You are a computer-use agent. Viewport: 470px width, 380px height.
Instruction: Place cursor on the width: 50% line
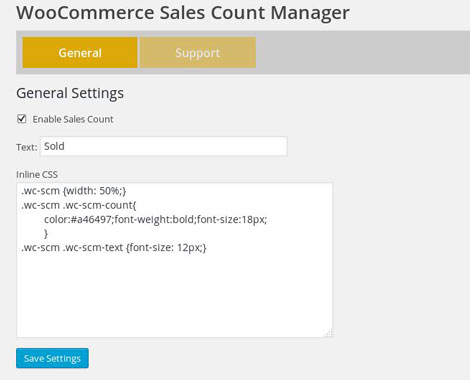[x=74, y=191]
